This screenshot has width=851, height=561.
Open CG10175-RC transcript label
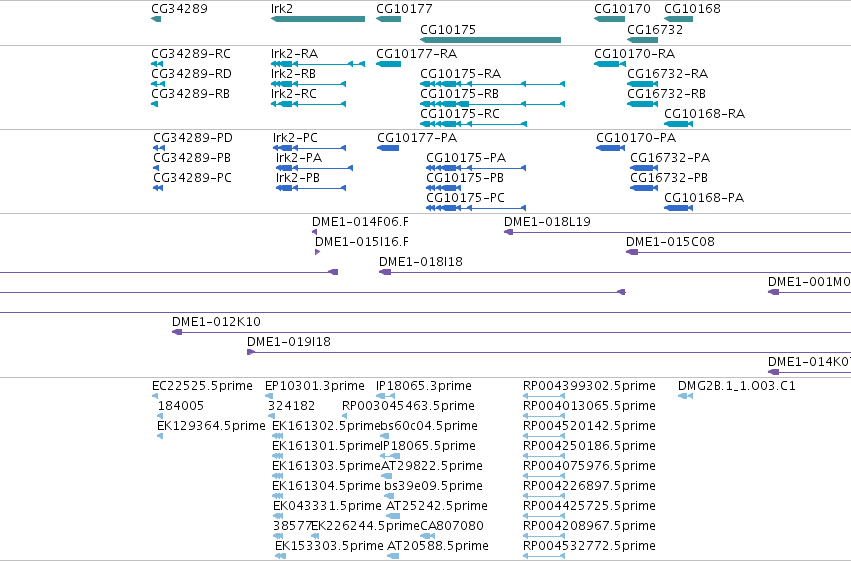460,114
